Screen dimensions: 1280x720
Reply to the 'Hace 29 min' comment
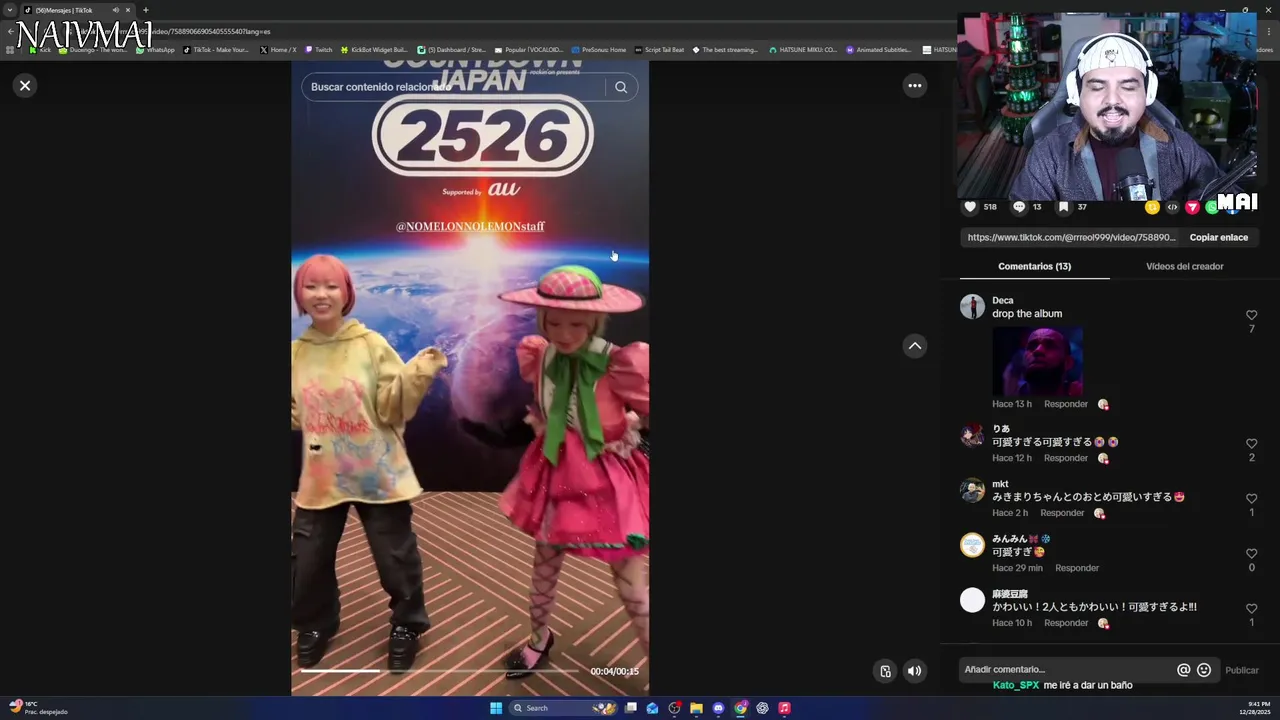[1077, 568]
